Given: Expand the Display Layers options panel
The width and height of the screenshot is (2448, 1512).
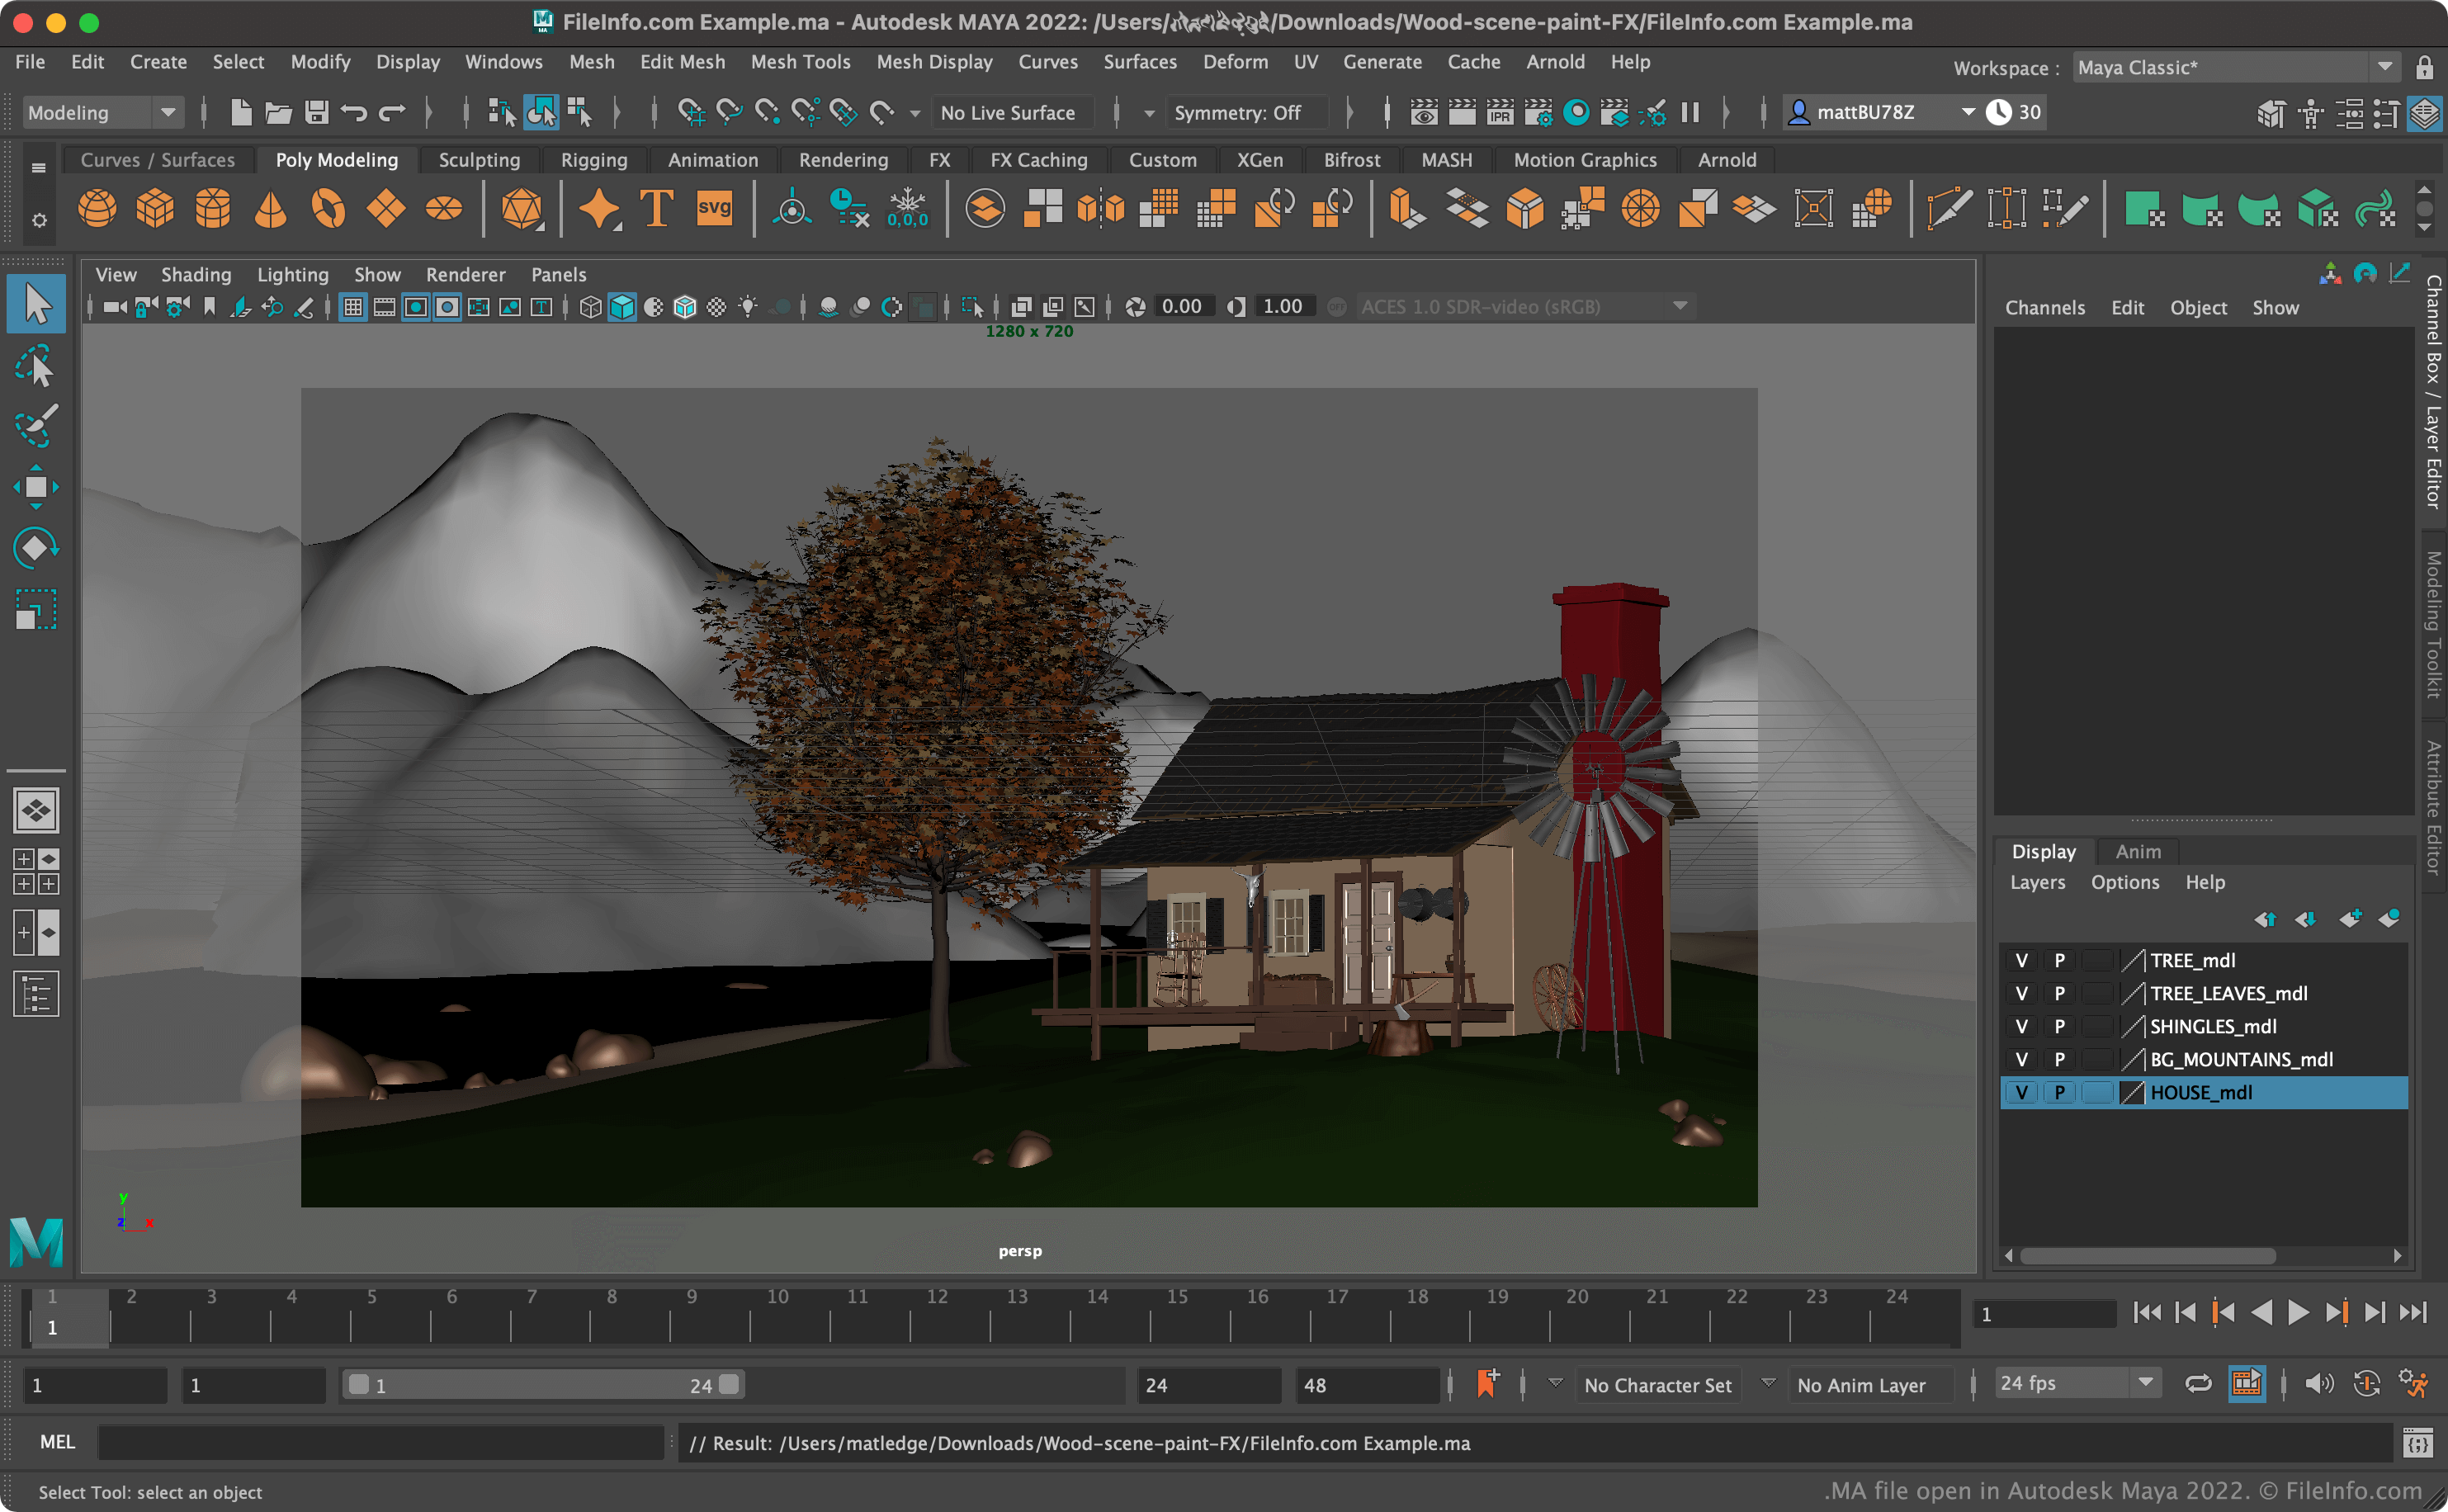Looking at the screenshot, I should coord(2124,881).
